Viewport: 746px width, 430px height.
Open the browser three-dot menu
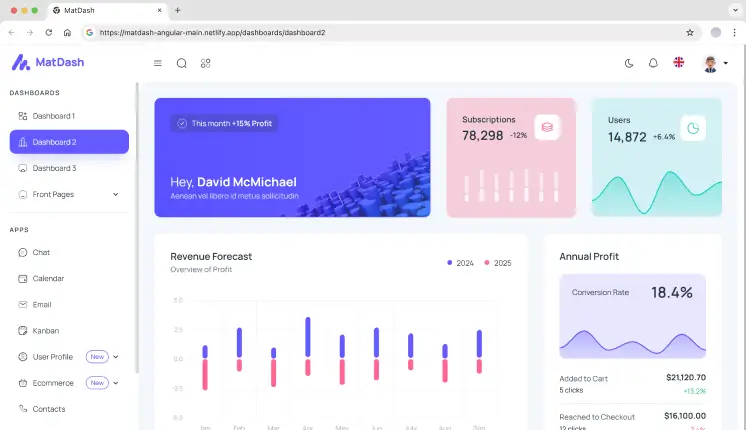click(x=734, y=32)
